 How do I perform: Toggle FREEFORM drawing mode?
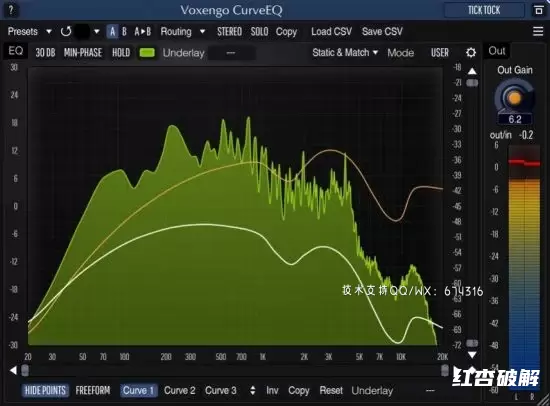point(93,390)
